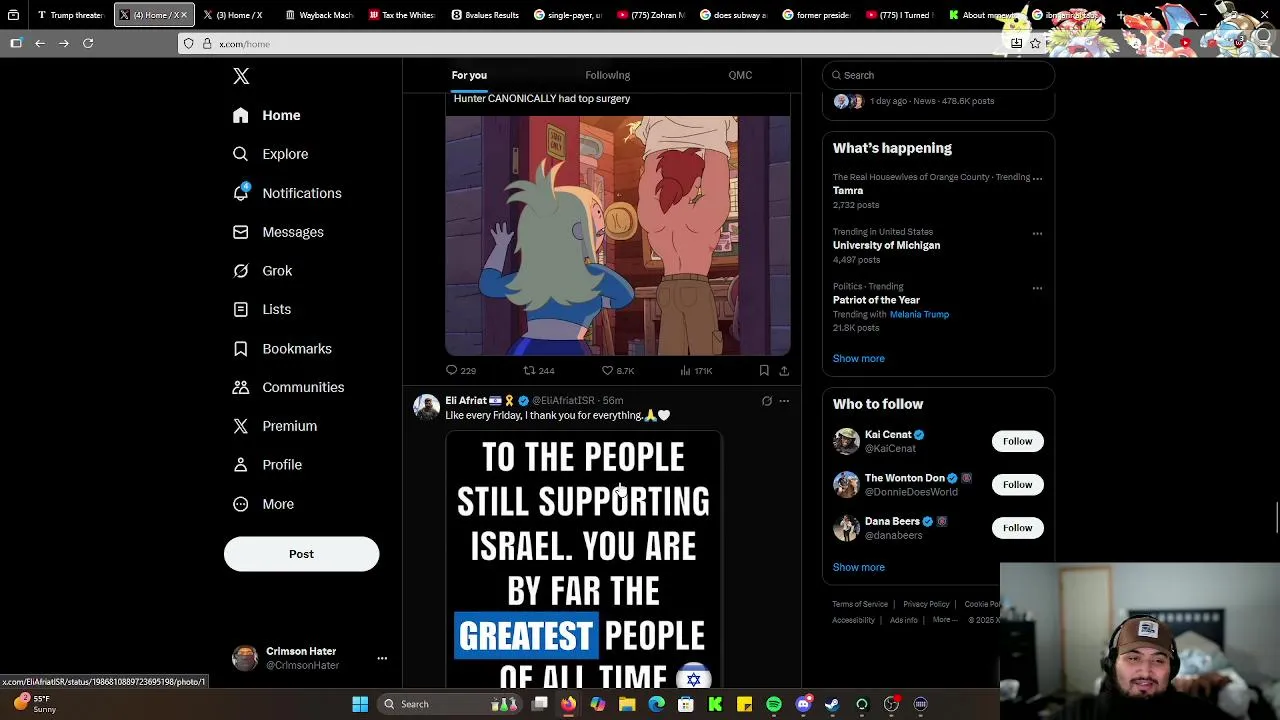Screen dimensions: 1280x720
Task: Open Grok from sidebar
Action: pos(262,271)
